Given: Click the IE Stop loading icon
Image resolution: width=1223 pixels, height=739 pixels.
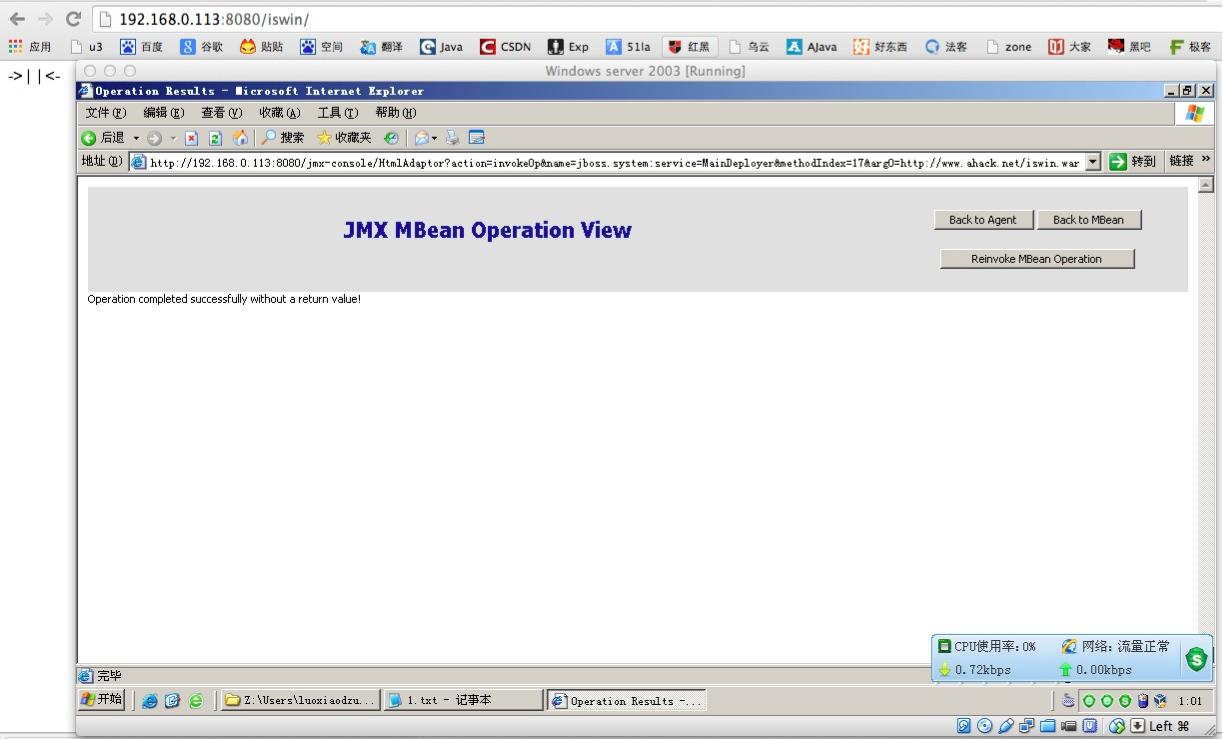Looking at the screenshot, I should [192, 138].
